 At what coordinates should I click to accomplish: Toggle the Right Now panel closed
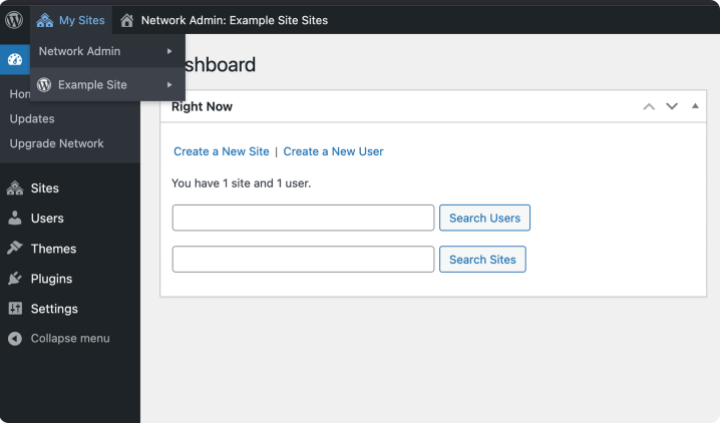[695, 106]
